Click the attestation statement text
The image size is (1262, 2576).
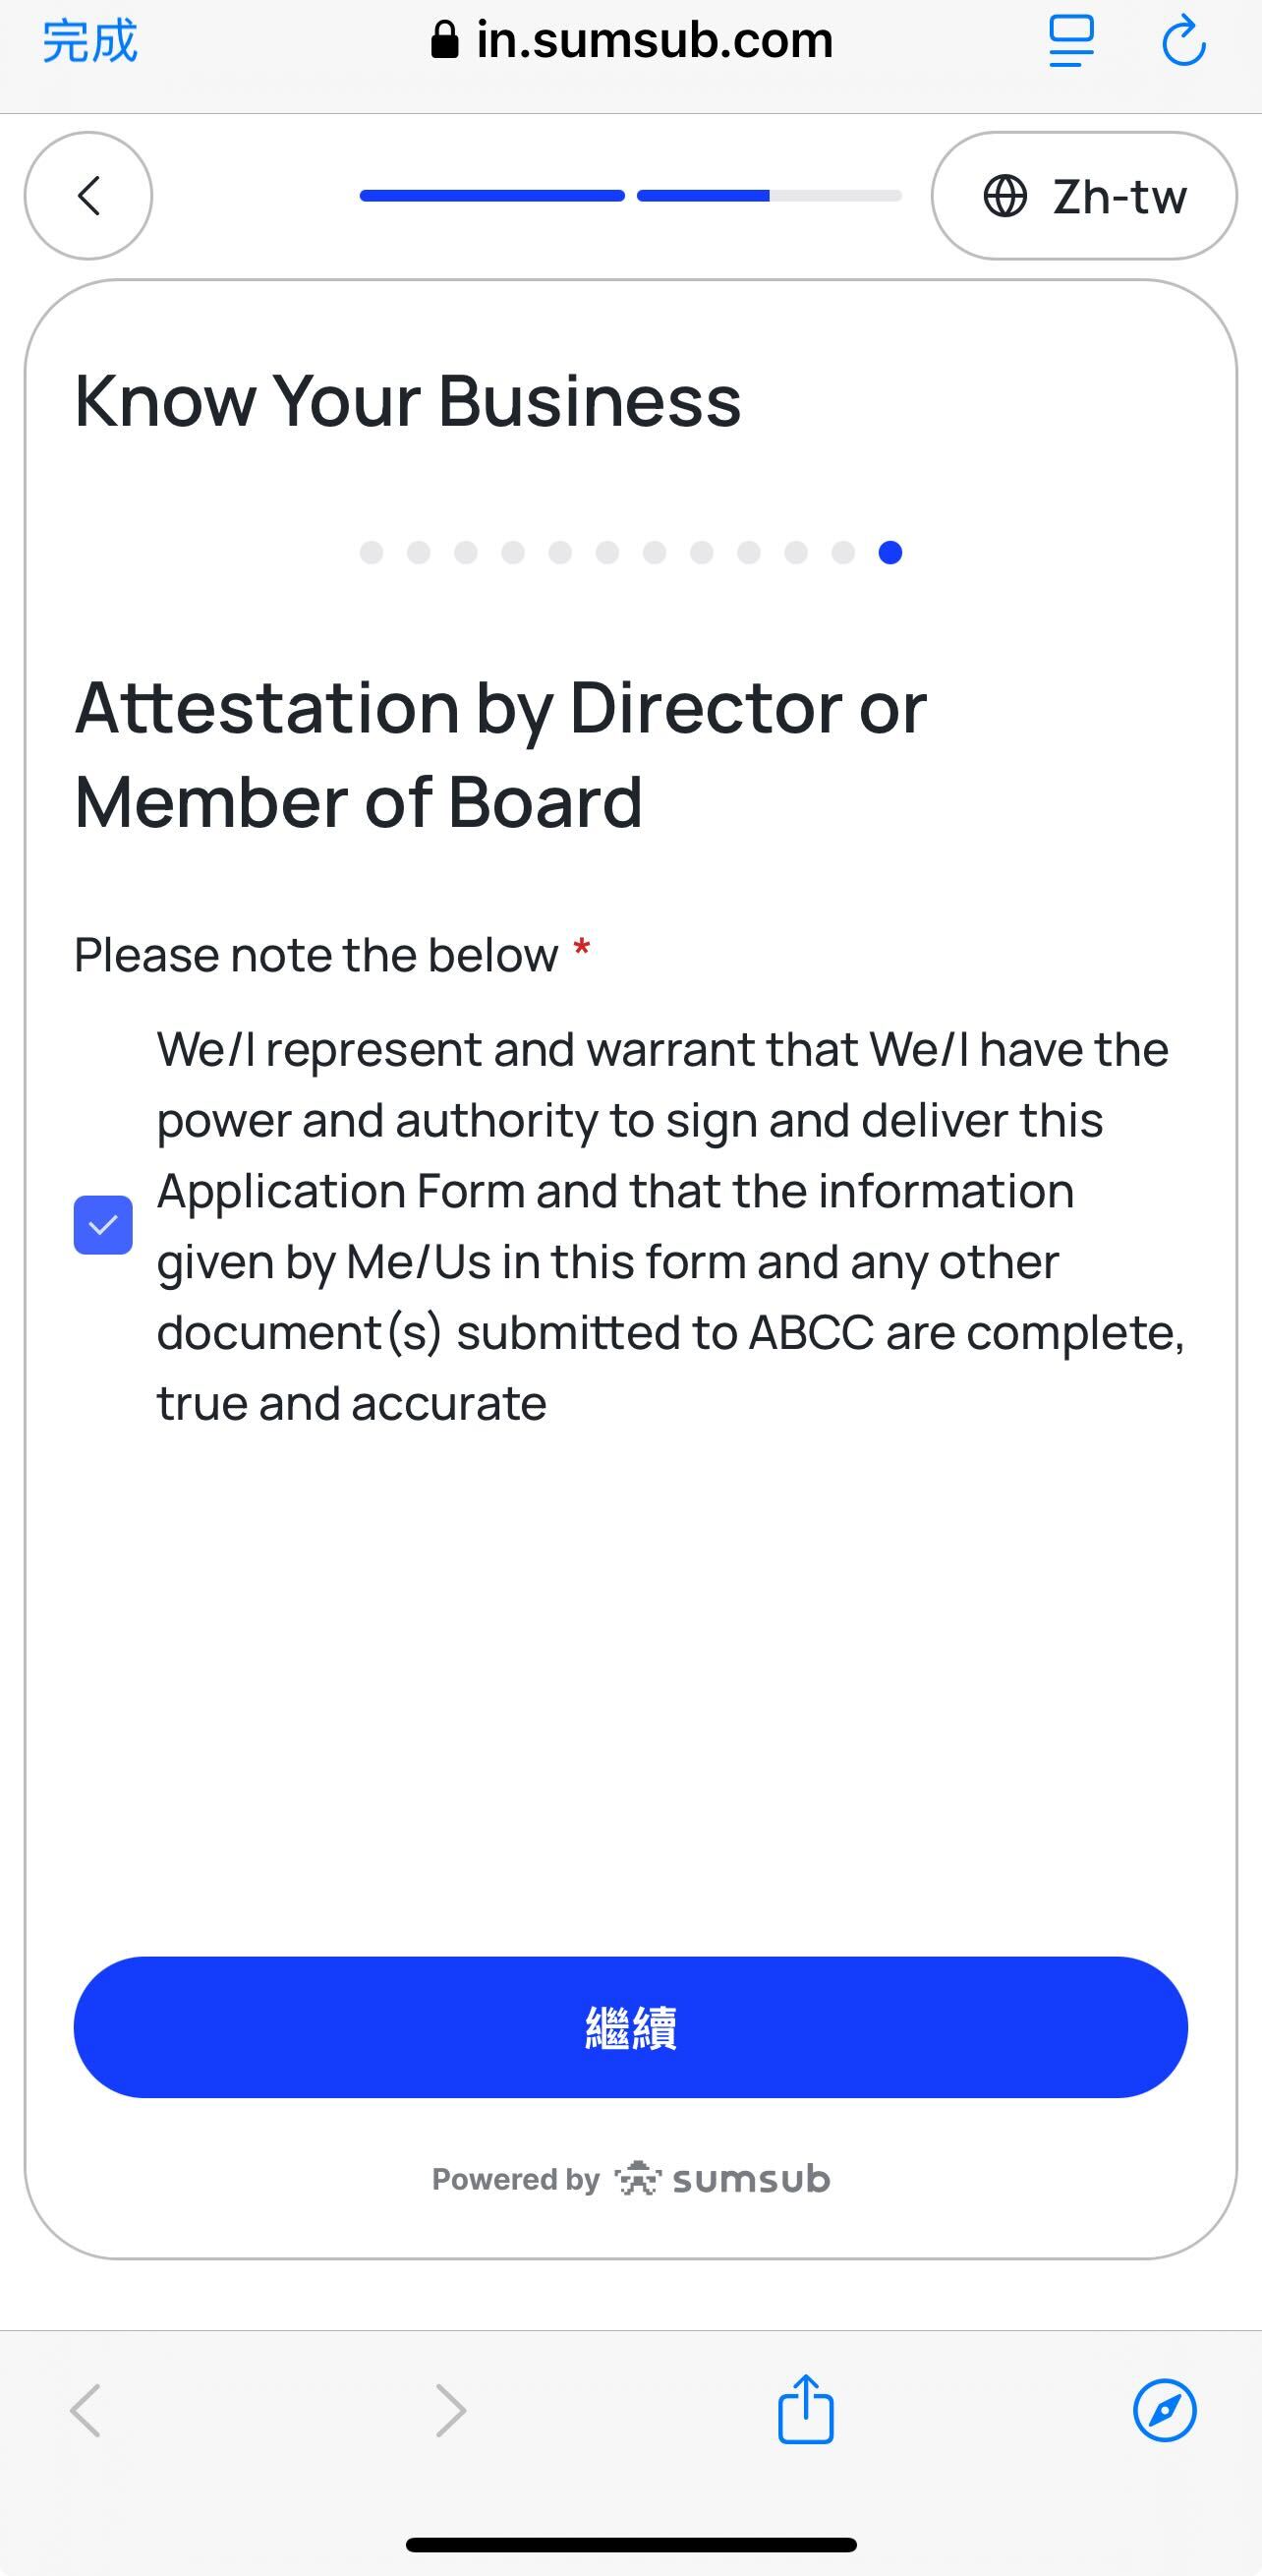pos(670,1226)
